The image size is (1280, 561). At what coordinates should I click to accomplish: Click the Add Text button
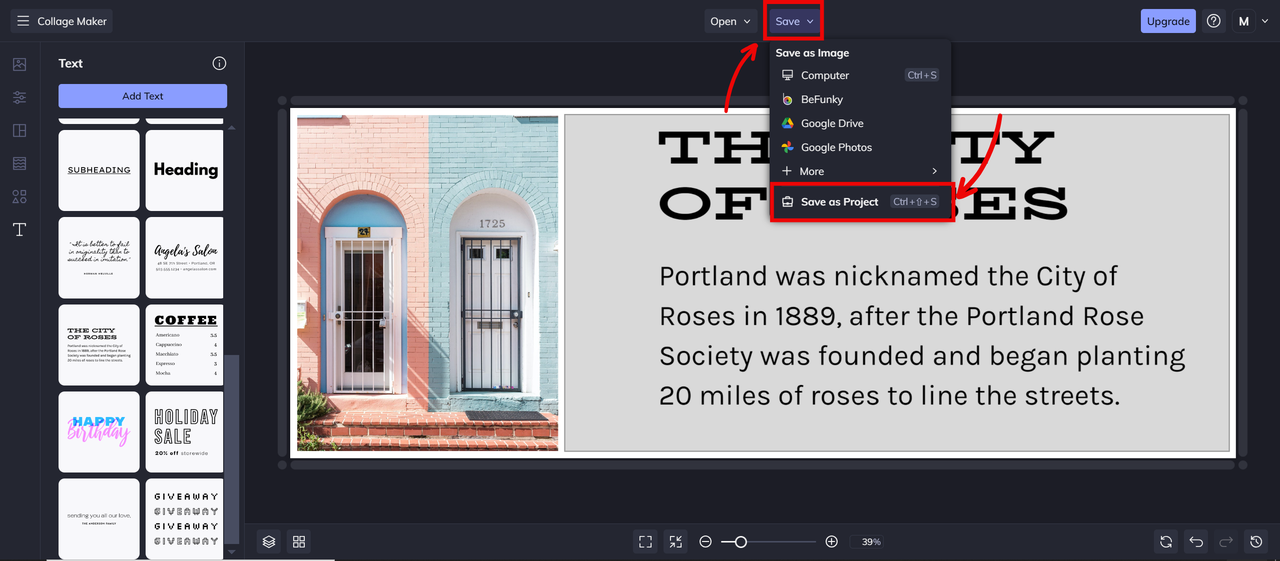pos(143,96)
